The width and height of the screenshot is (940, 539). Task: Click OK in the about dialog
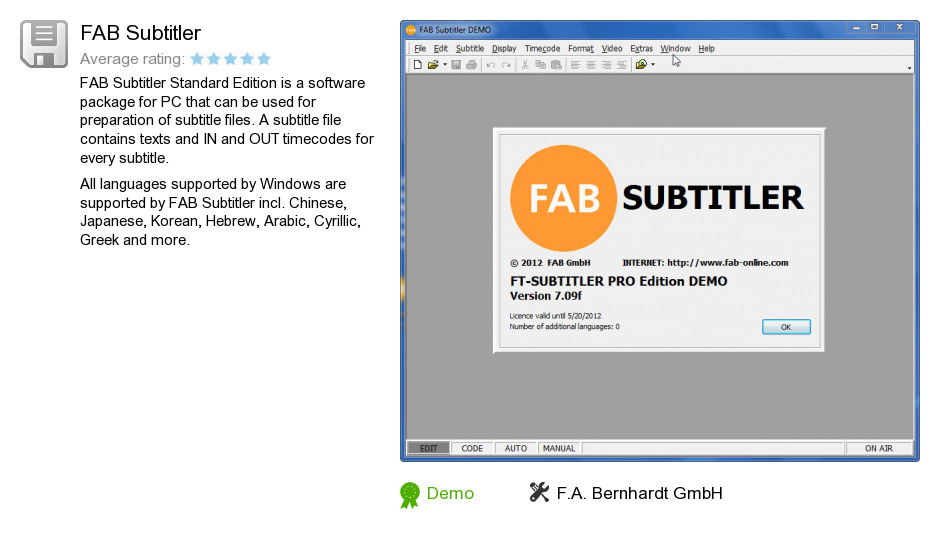(786, 327)
